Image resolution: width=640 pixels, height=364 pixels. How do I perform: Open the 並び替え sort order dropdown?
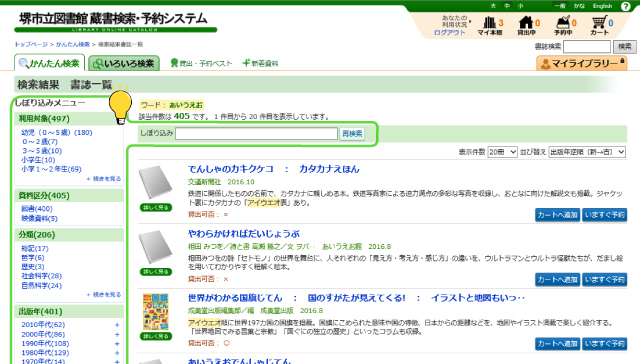tap(587, 152)
